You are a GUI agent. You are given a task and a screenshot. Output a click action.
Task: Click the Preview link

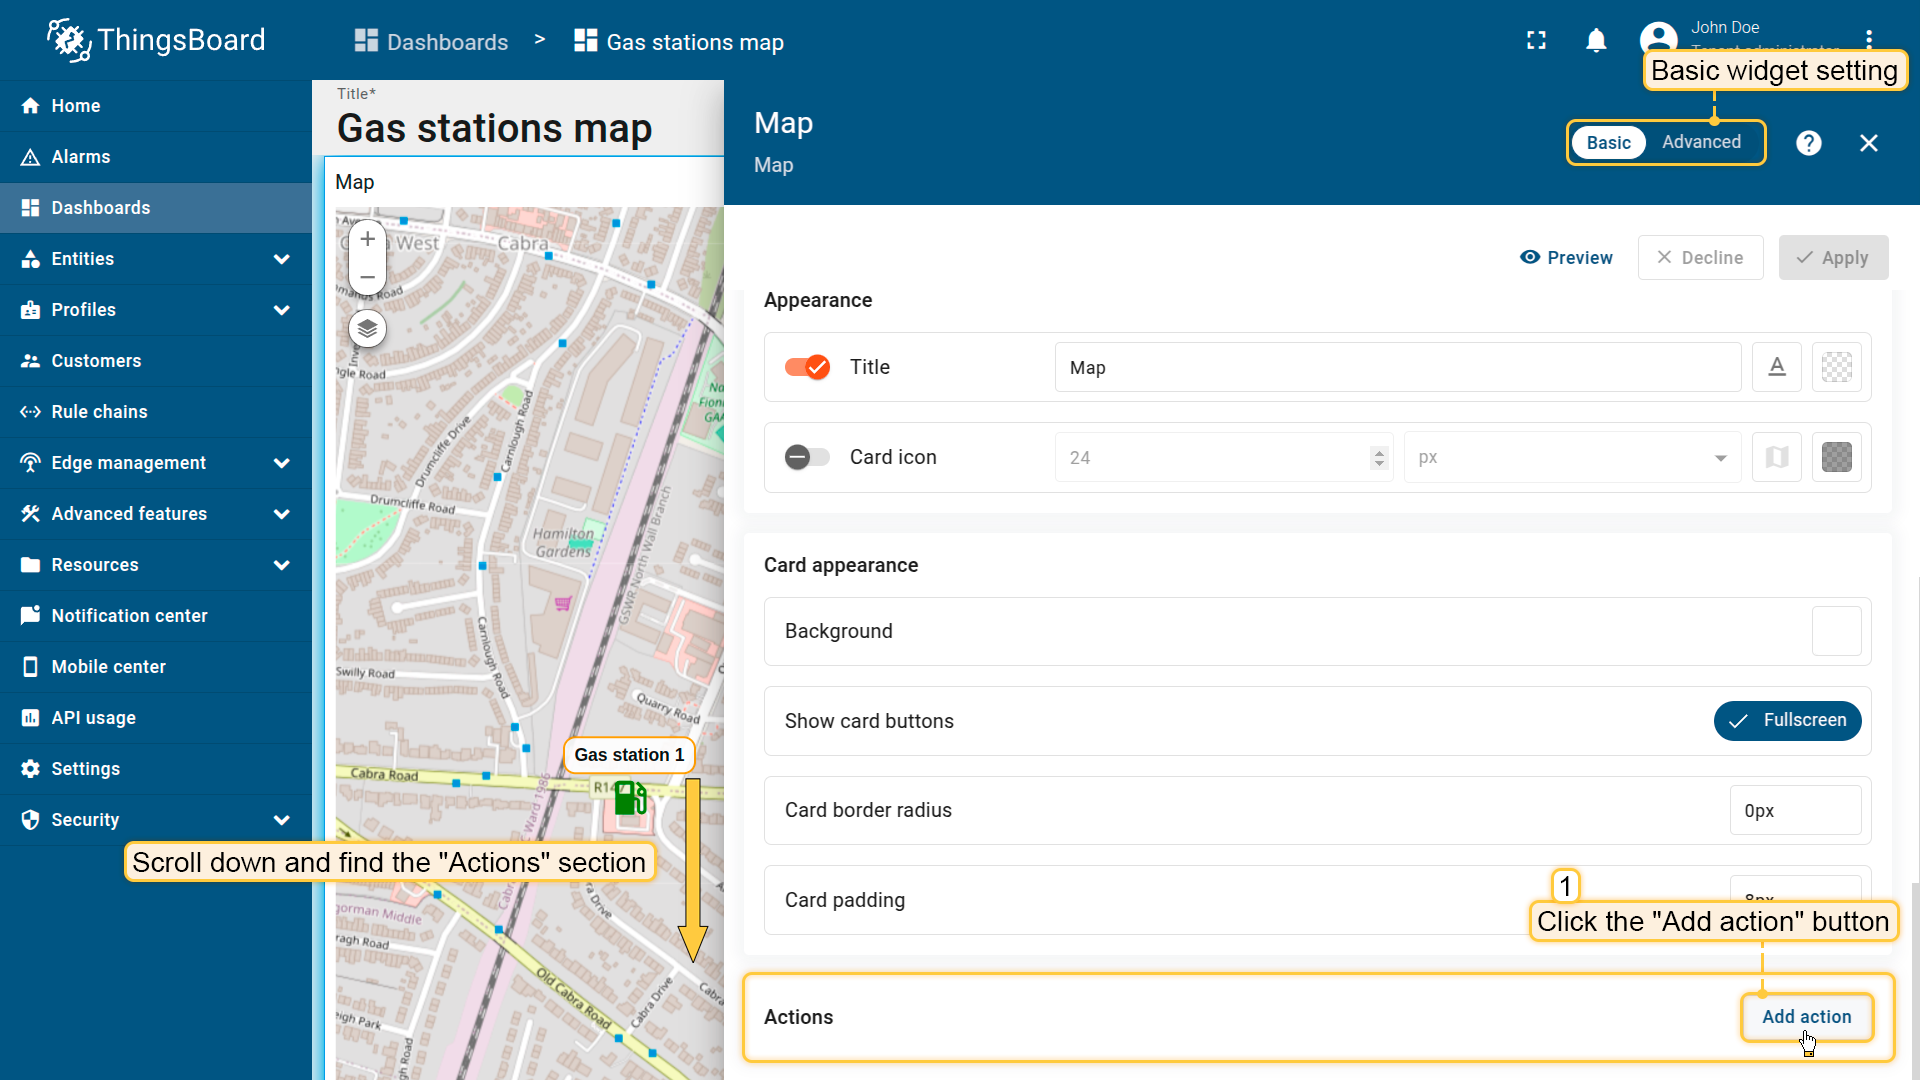click(x=1566, y=258)
